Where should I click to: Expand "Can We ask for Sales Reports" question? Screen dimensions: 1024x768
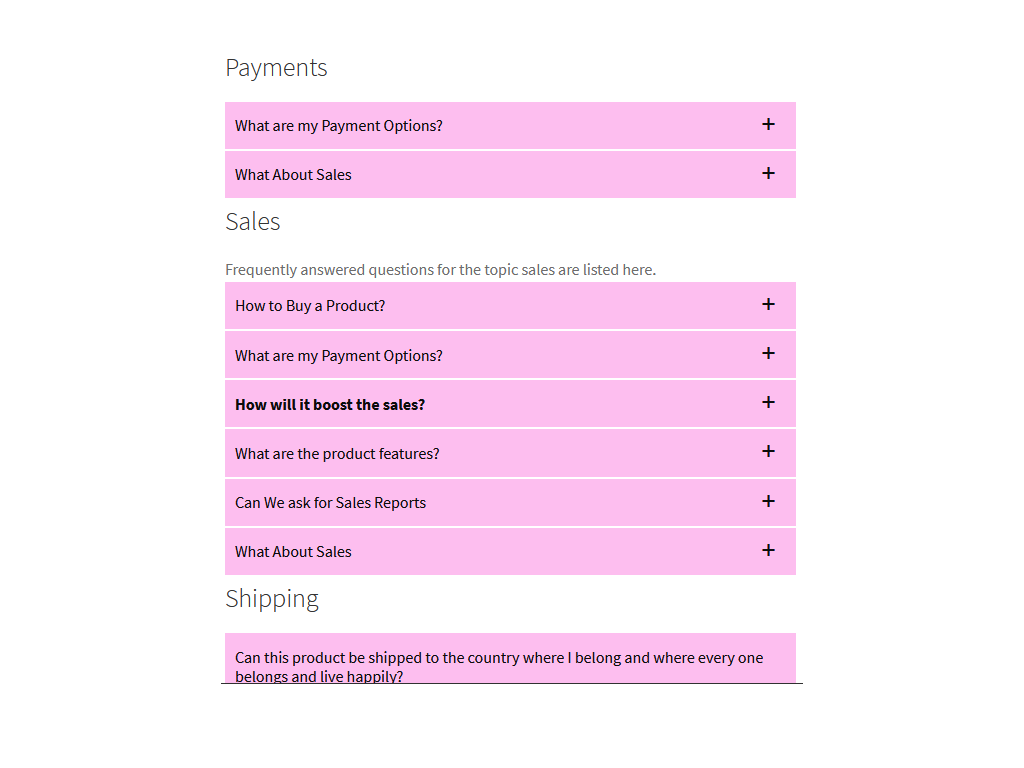point(330,503)
